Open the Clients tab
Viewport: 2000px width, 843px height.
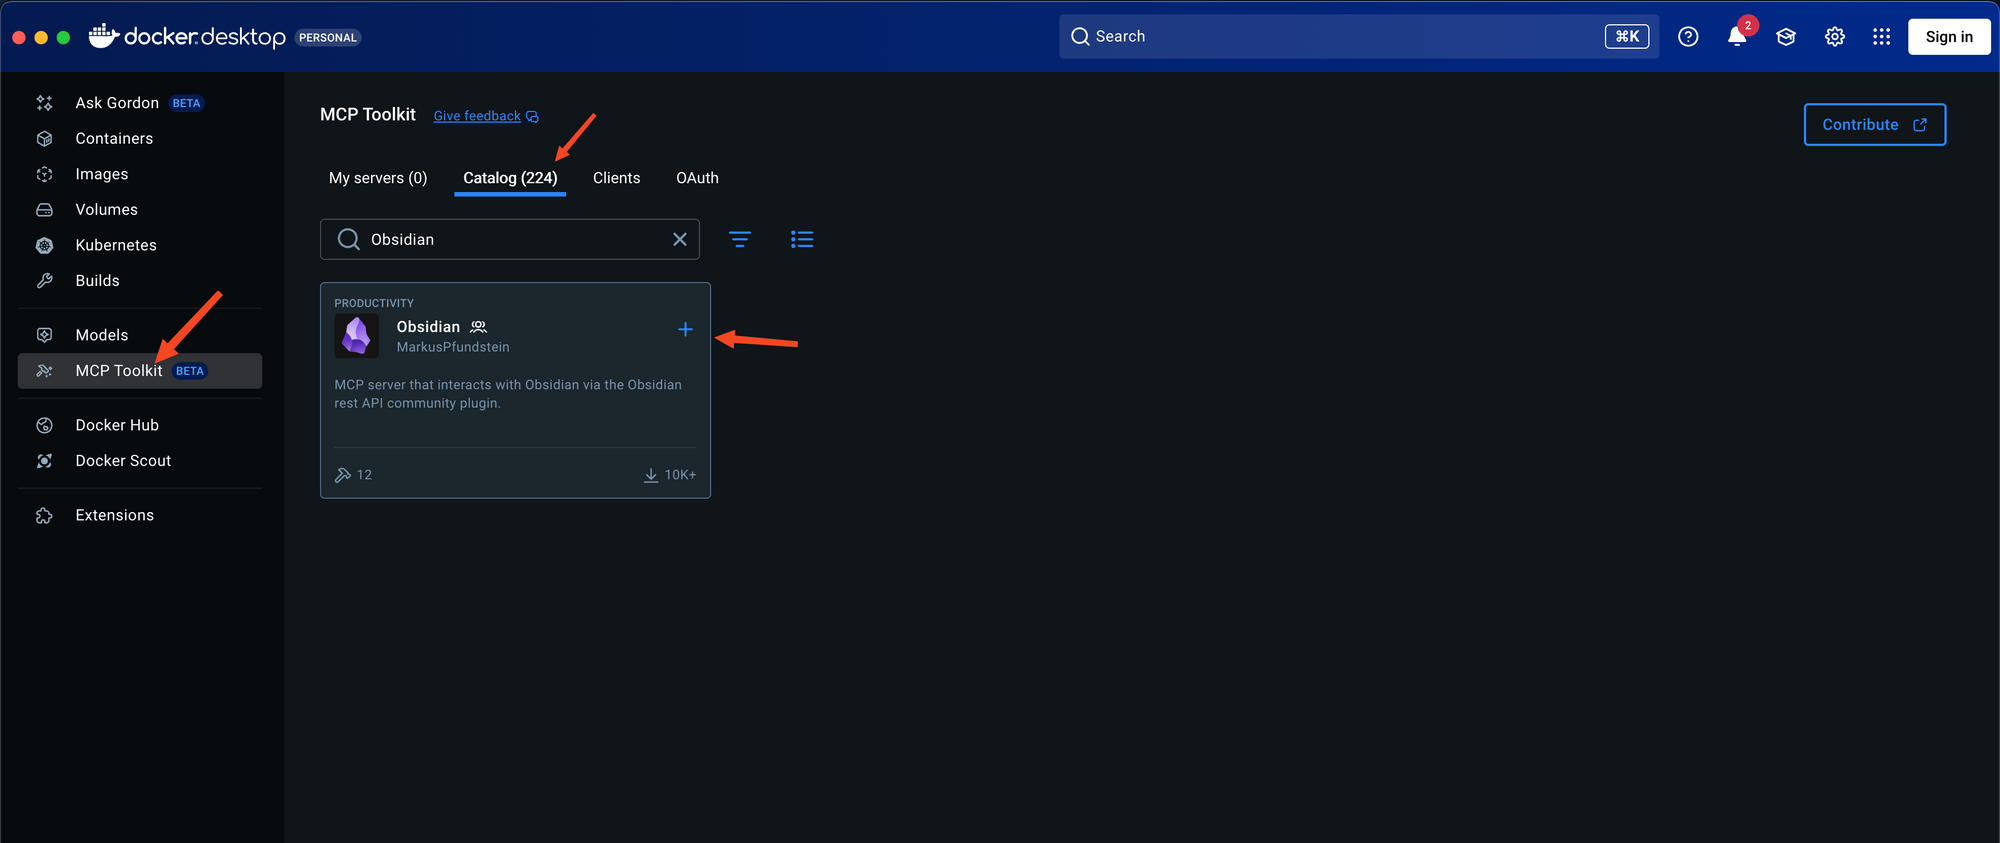[x=616, y=178]
